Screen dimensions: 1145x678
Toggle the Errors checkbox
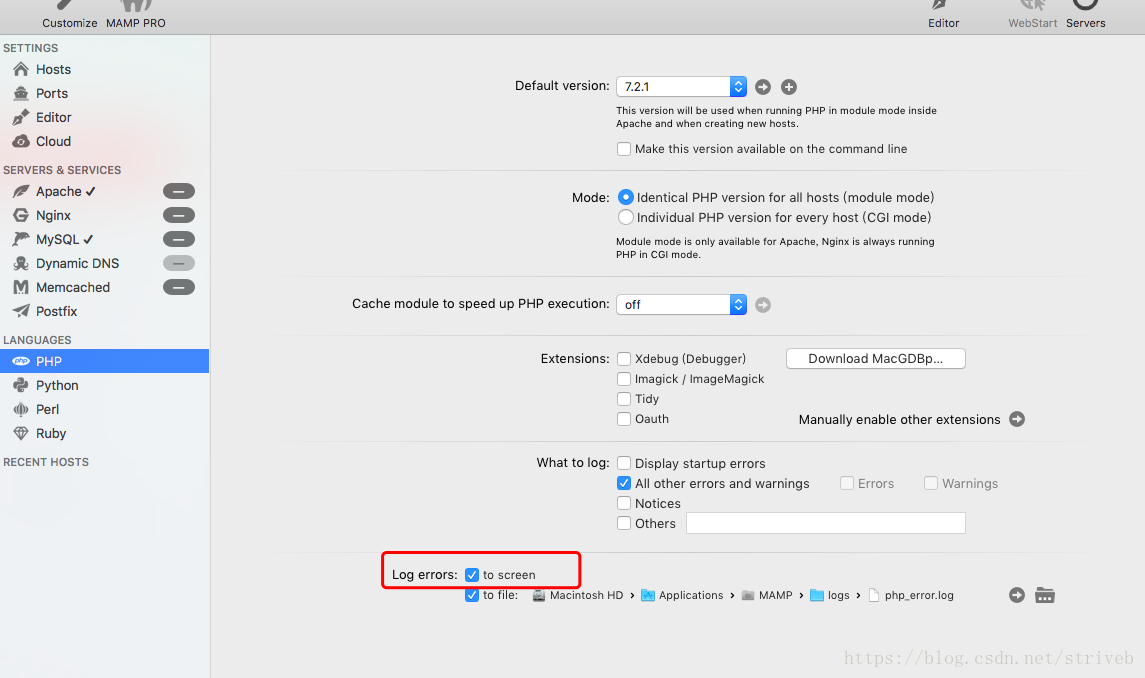[x=847, y=484]
